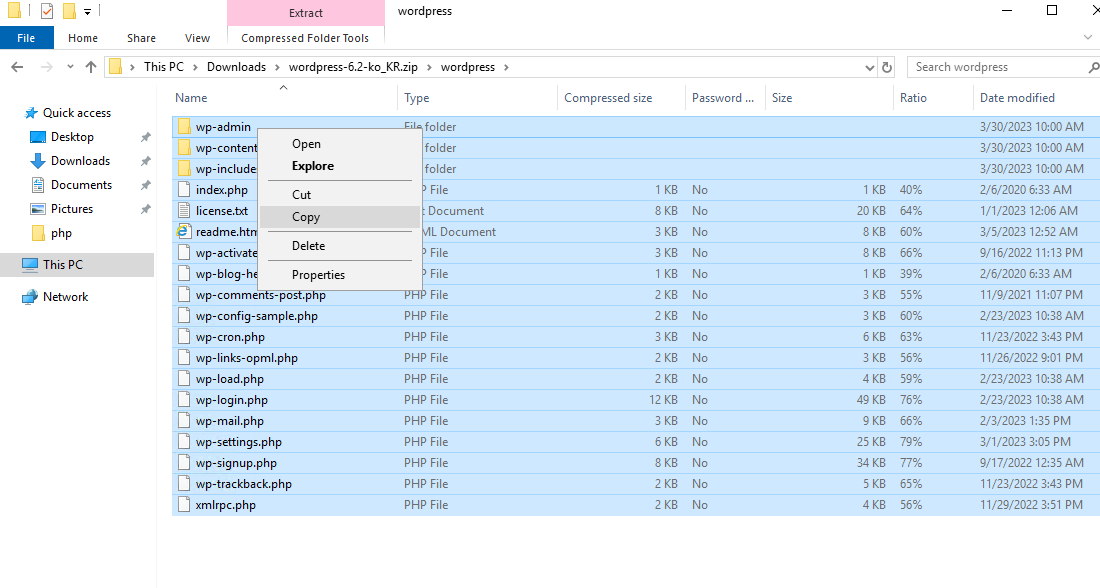The width and height of the screenshot is (1100, 588).
Task: Select the Quick access star icon
Action: [x=31, y=113]
